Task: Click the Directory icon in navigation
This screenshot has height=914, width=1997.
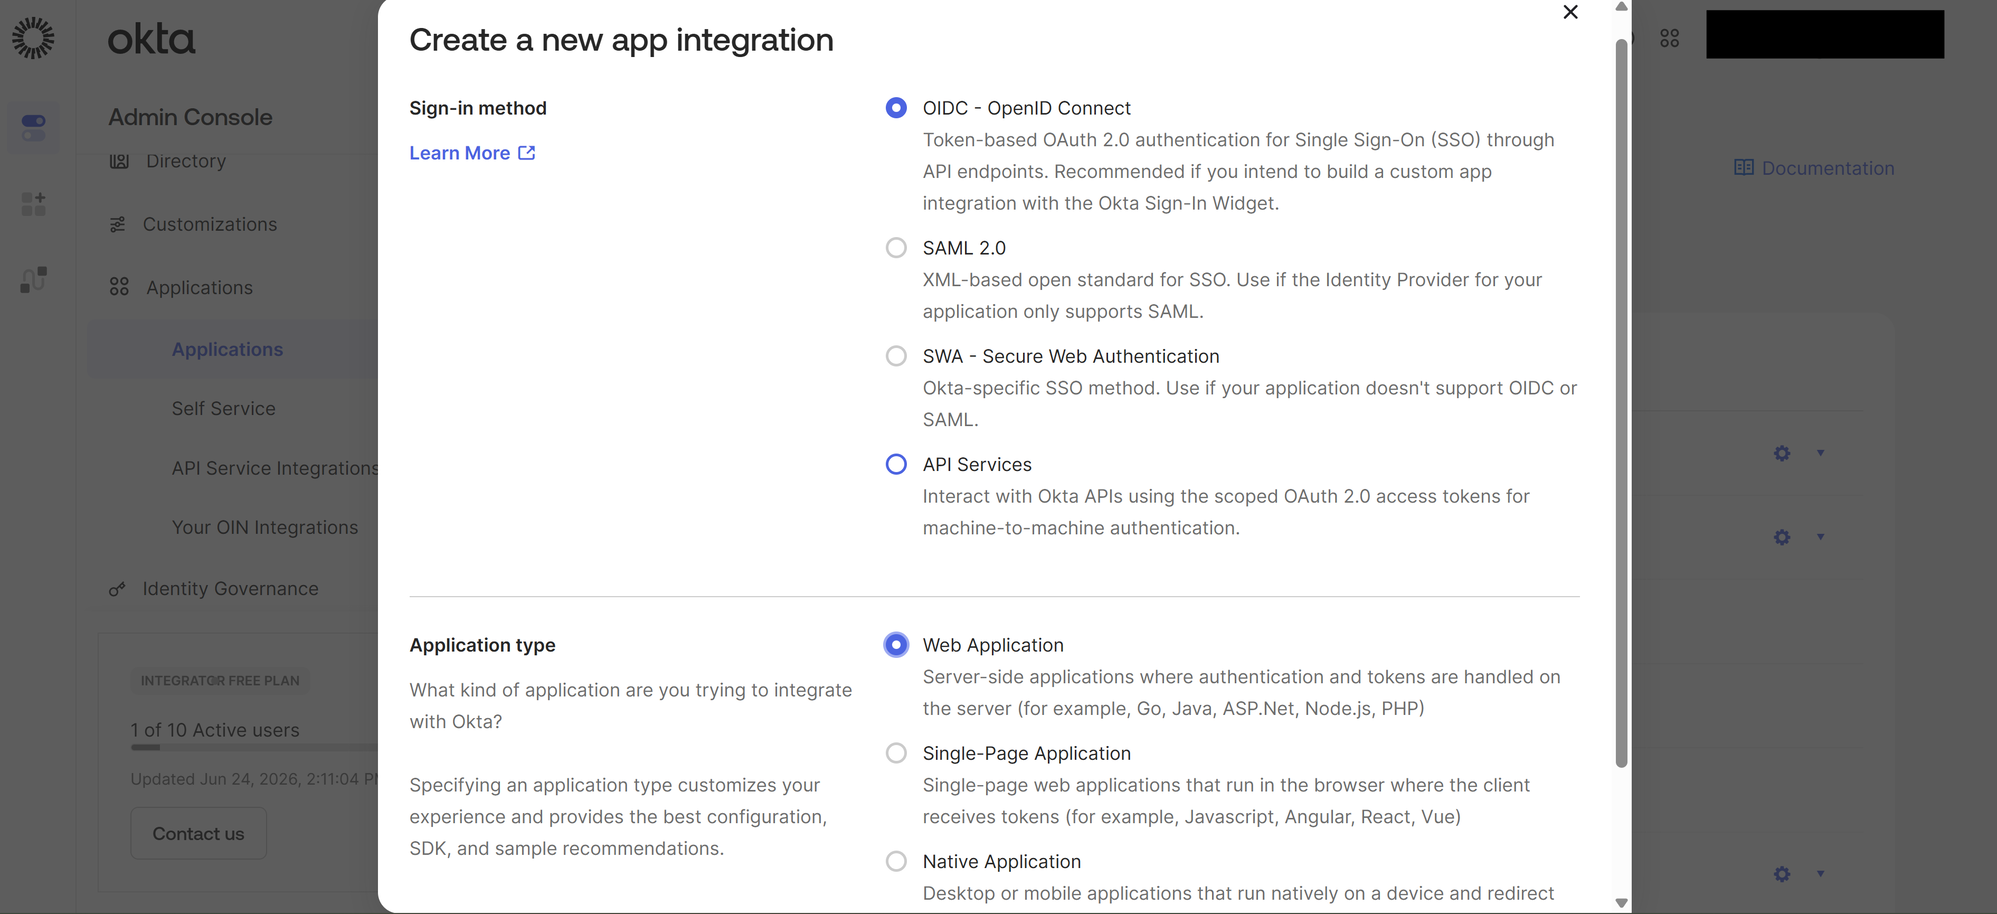Action: (119, 161)
